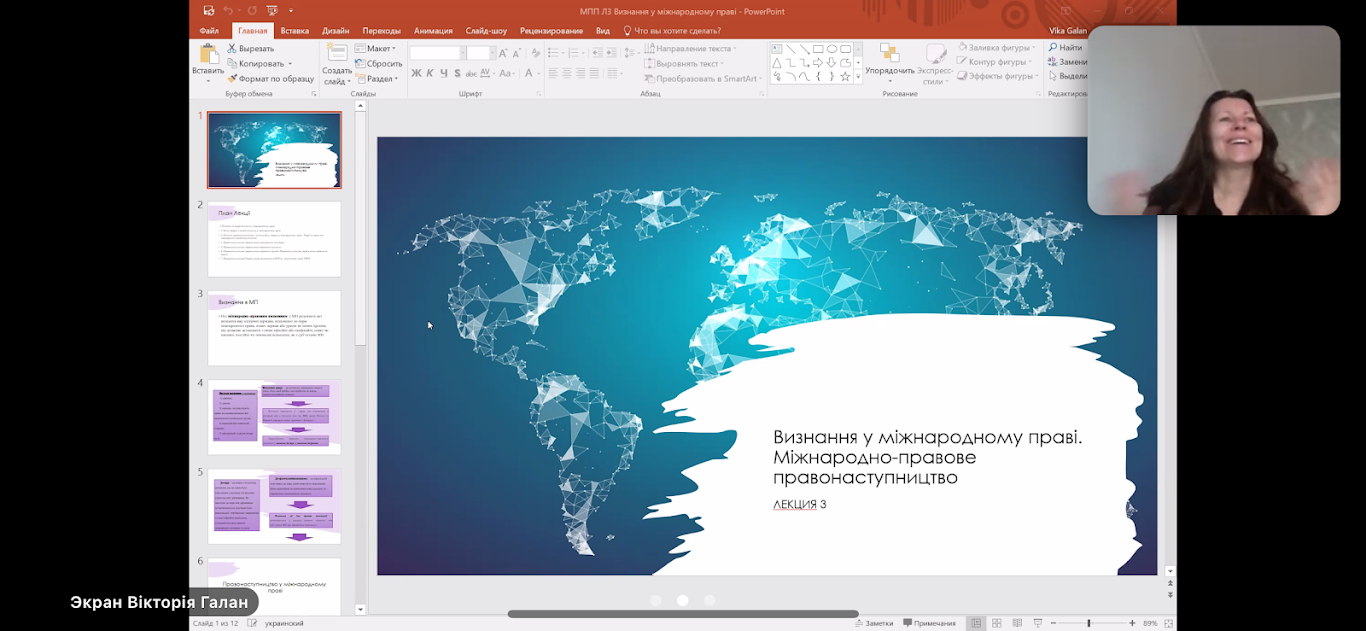This screenshot has height=631, width=1366.
Task: Switch to Slide Sorter view icon
Action: point(996,622)
